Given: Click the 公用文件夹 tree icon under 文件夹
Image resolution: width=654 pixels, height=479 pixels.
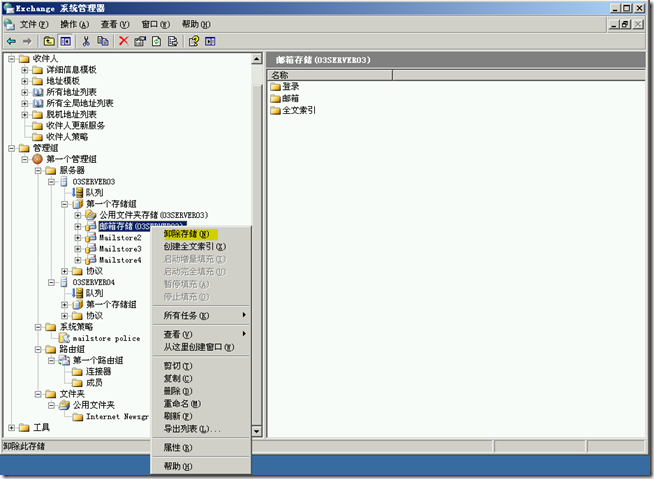Looking at the screenshot, I should click(64, 405).
